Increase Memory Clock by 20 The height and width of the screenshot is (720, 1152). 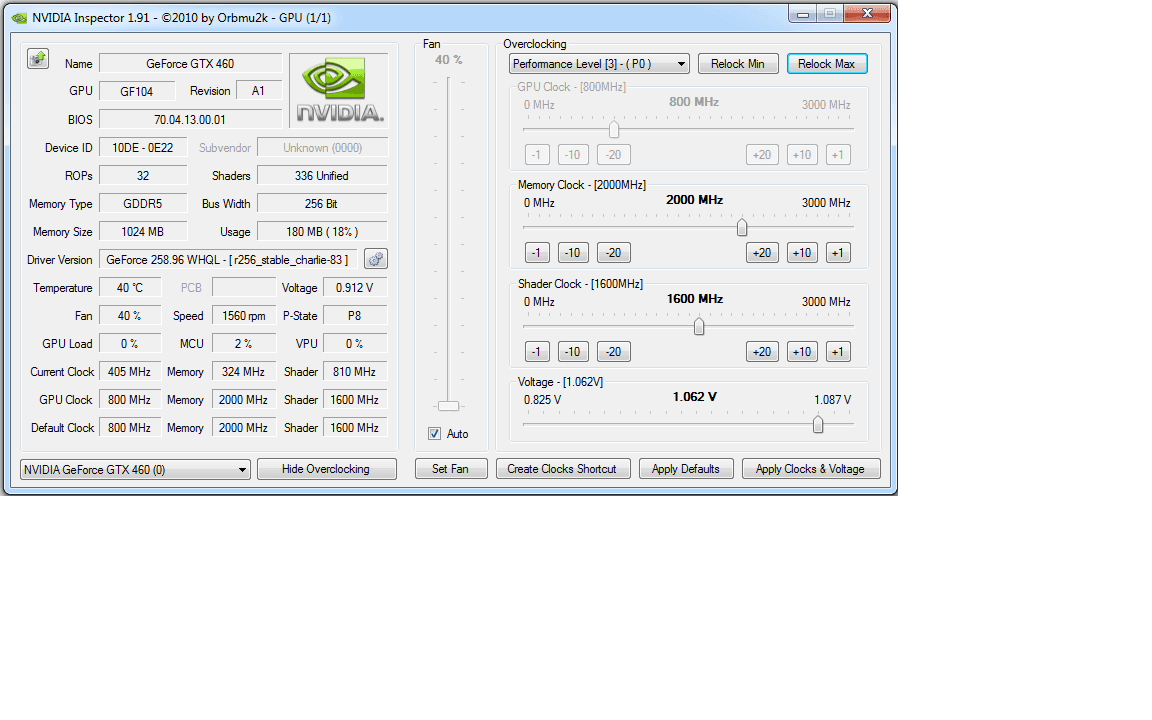point(762,253)
